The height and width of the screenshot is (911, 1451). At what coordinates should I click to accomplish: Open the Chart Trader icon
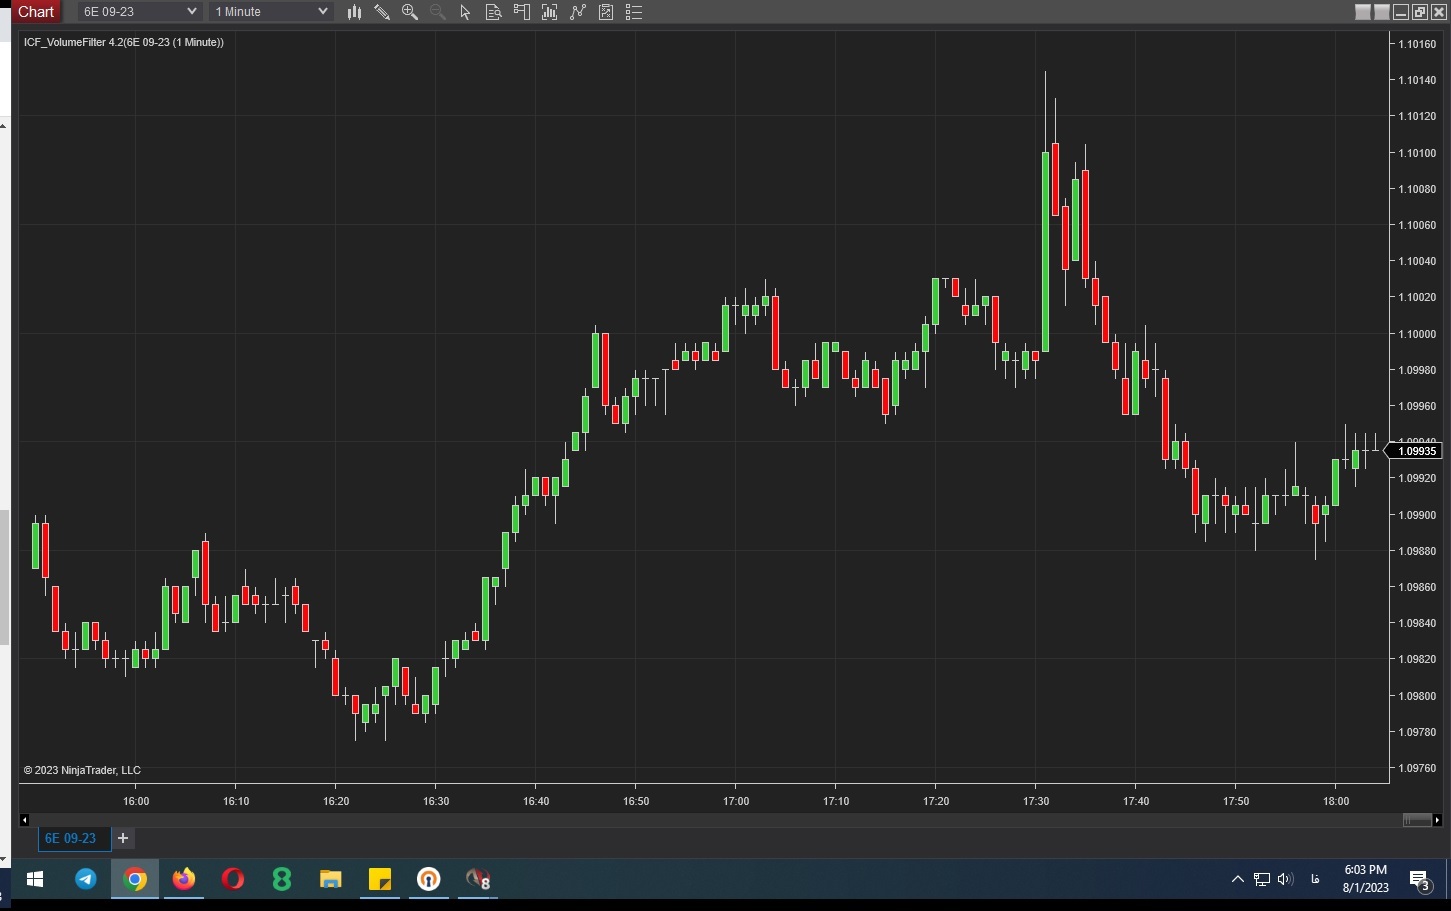pyautogui.click(x=521, y=12)
